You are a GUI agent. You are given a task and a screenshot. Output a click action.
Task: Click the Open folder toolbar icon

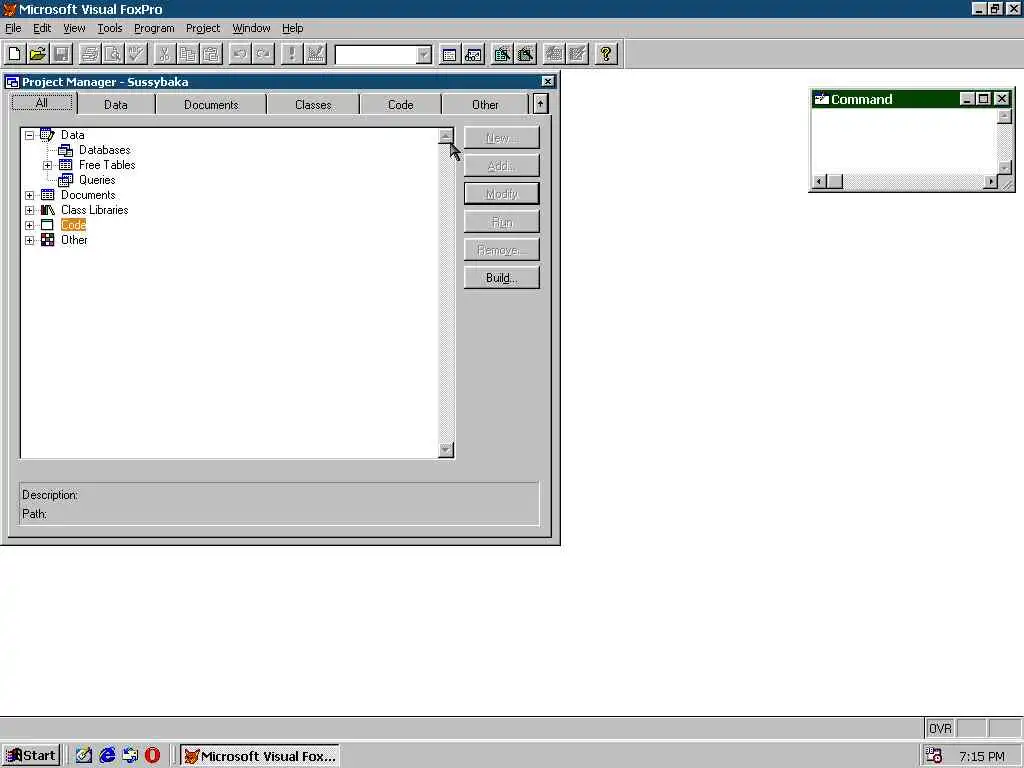tap(38, 54)
